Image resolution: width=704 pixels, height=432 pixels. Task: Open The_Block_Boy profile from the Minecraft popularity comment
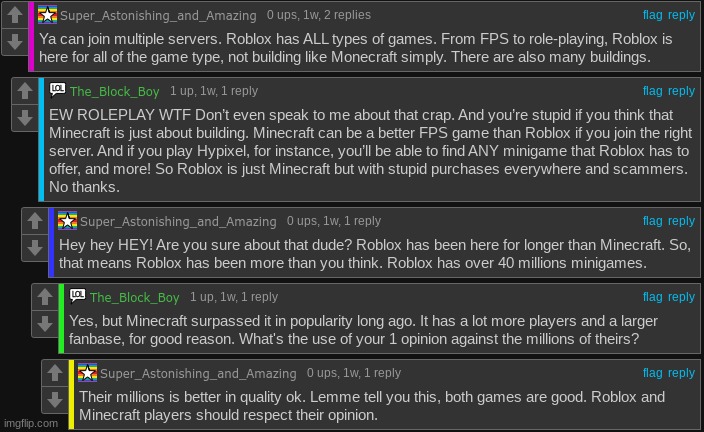134,297
